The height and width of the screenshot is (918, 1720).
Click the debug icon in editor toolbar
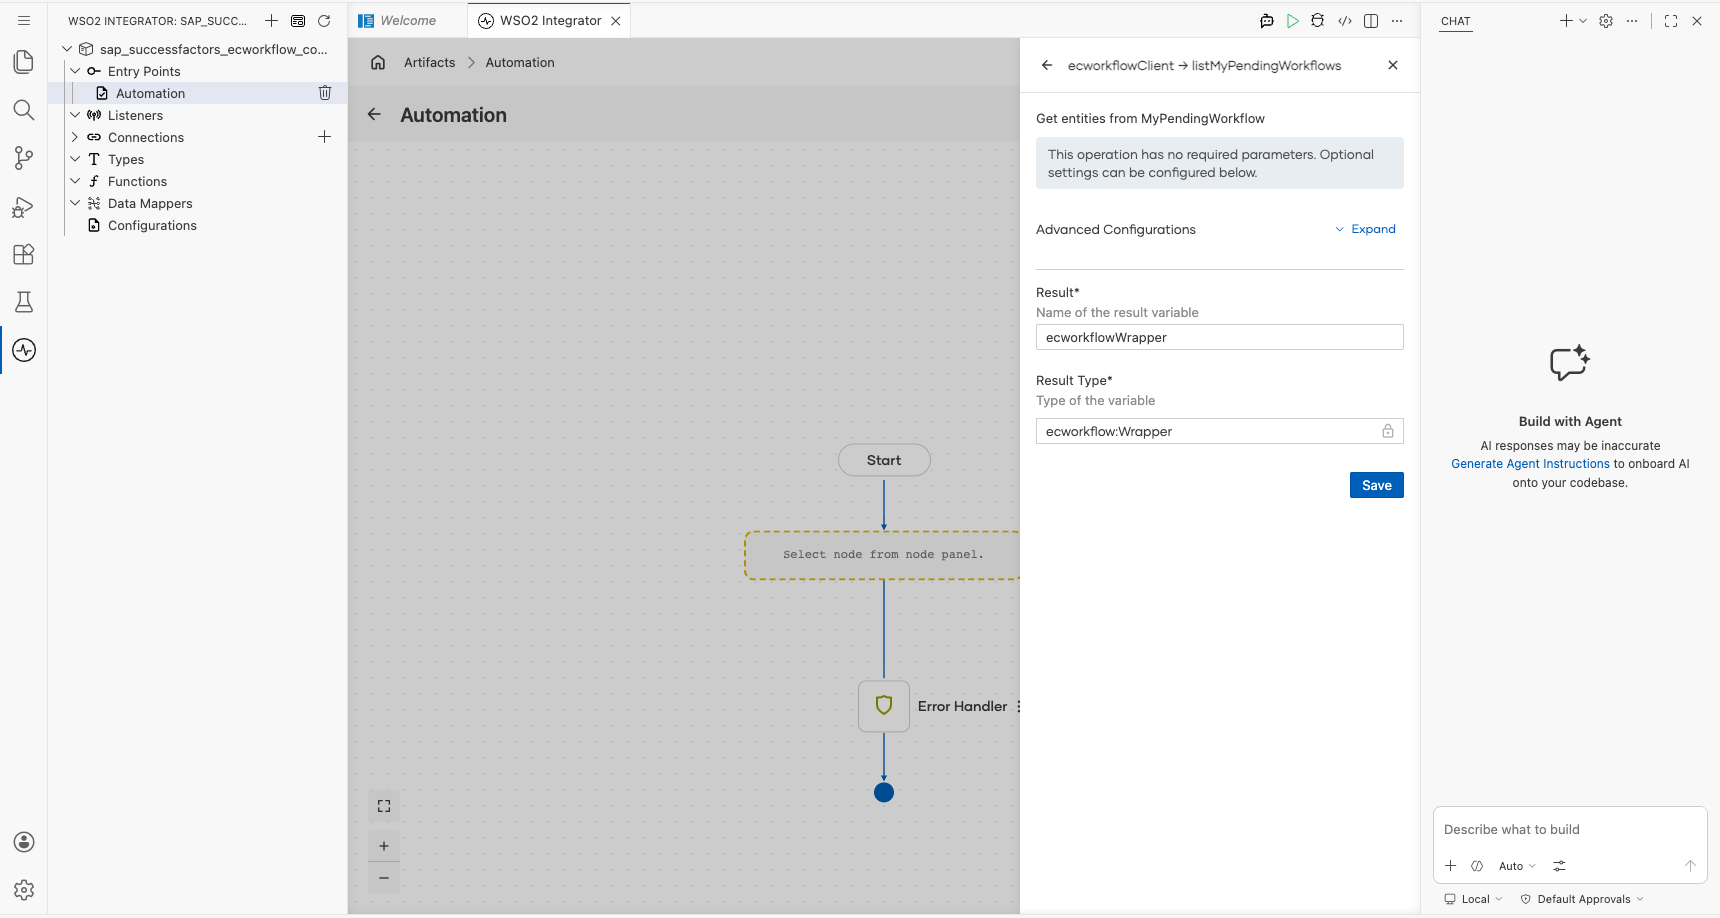1318,21
